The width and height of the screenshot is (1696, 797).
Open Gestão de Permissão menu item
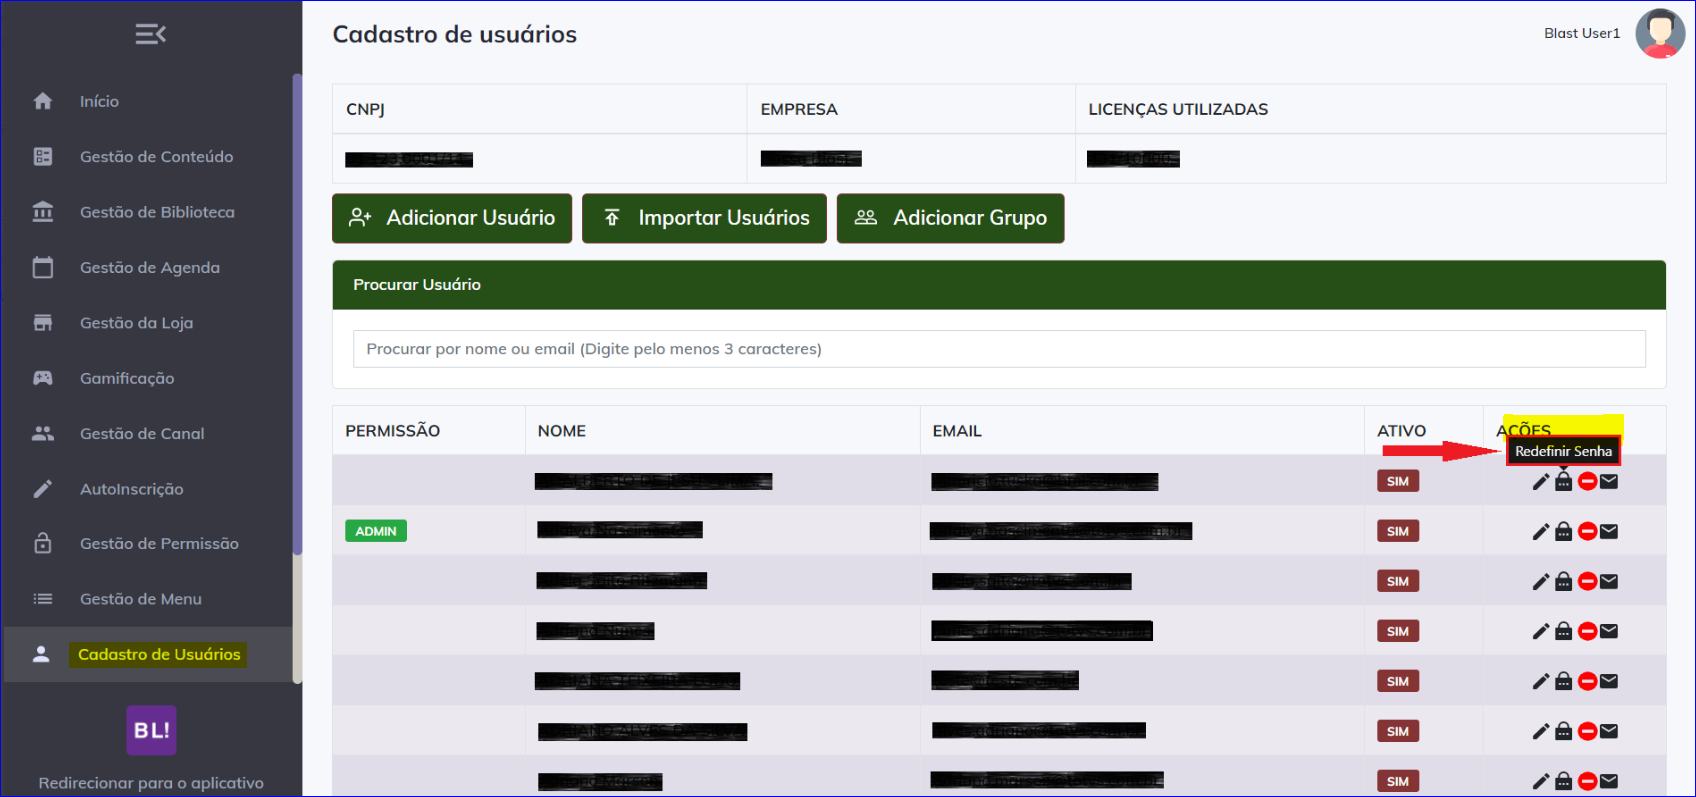pos(148,544)
